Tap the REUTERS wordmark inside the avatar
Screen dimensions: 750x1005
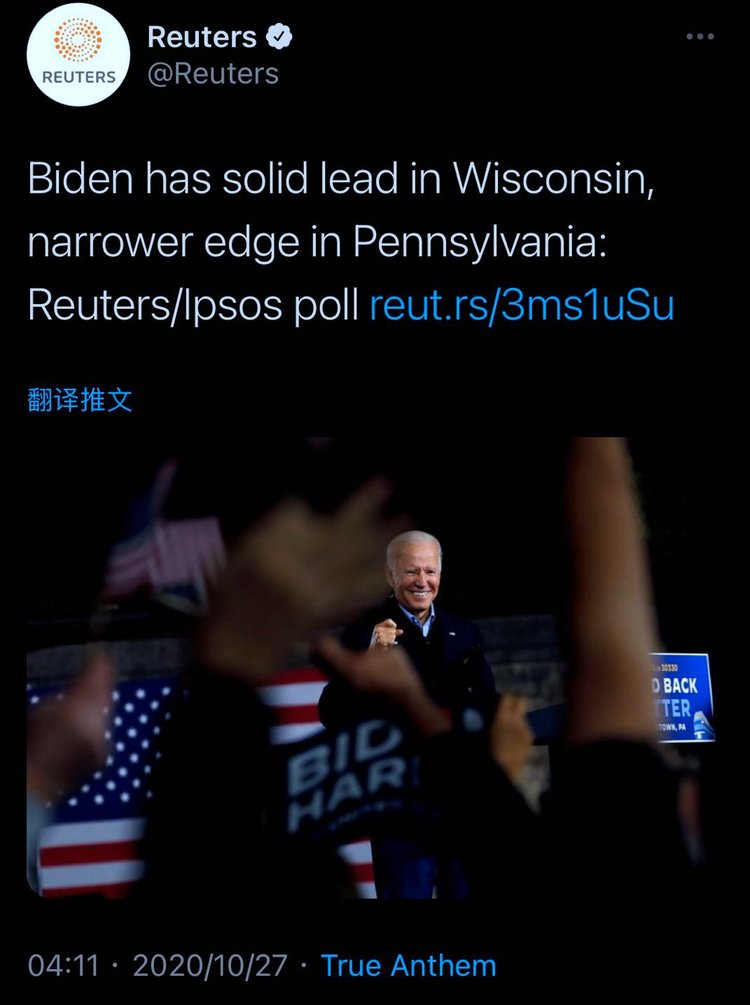(x=78, y=77)
